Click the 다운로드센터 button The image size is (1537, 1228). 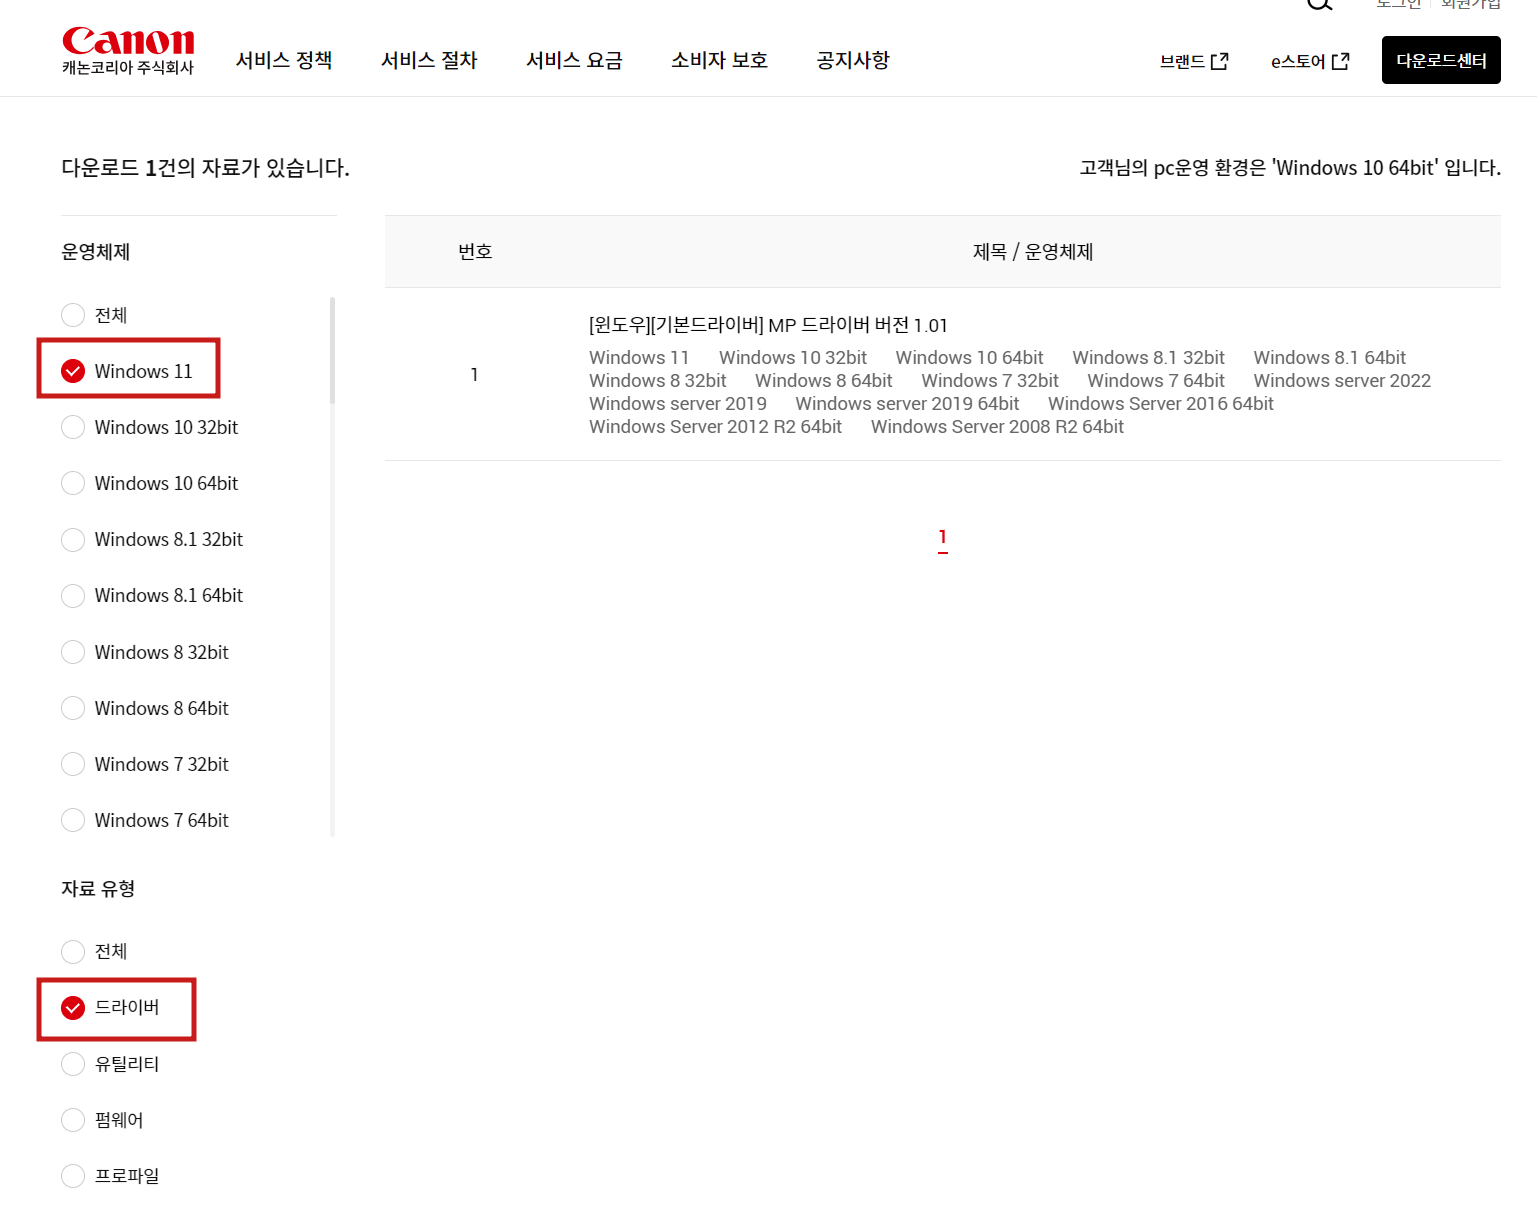[1440, 60]
